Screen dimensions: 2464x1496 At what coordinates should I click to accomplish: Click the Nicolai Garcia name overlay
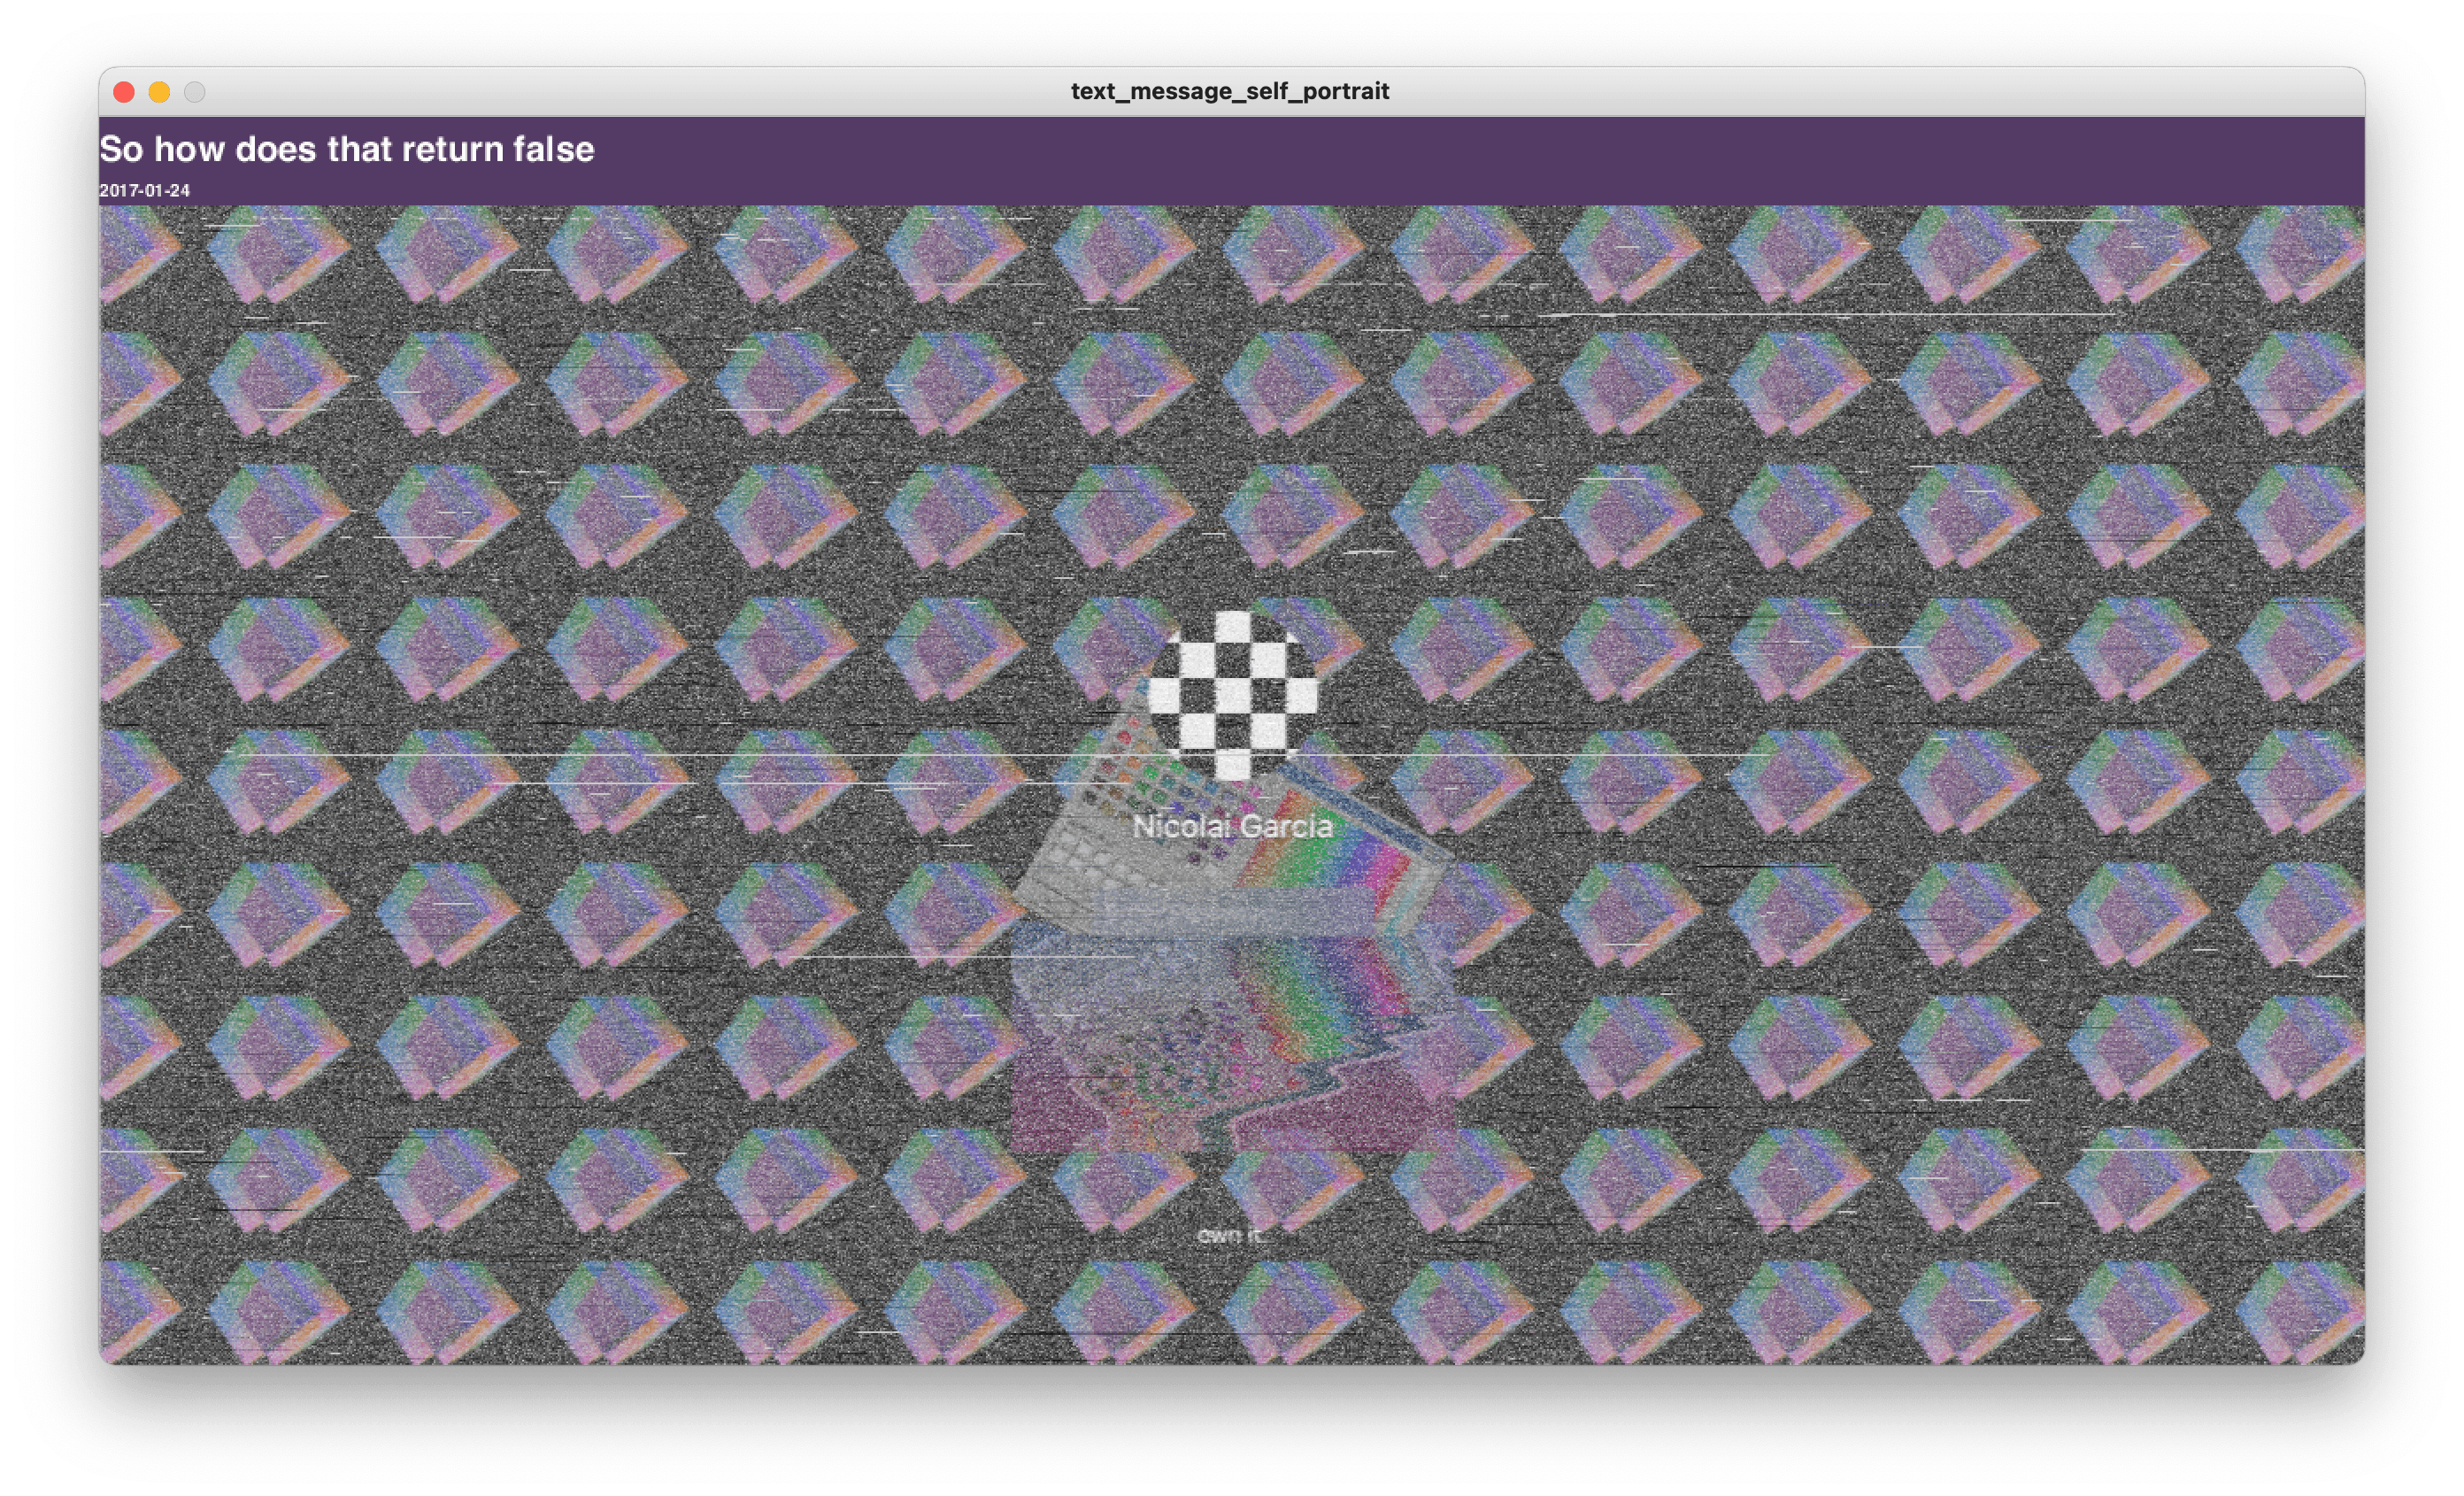coord(1233,827)
